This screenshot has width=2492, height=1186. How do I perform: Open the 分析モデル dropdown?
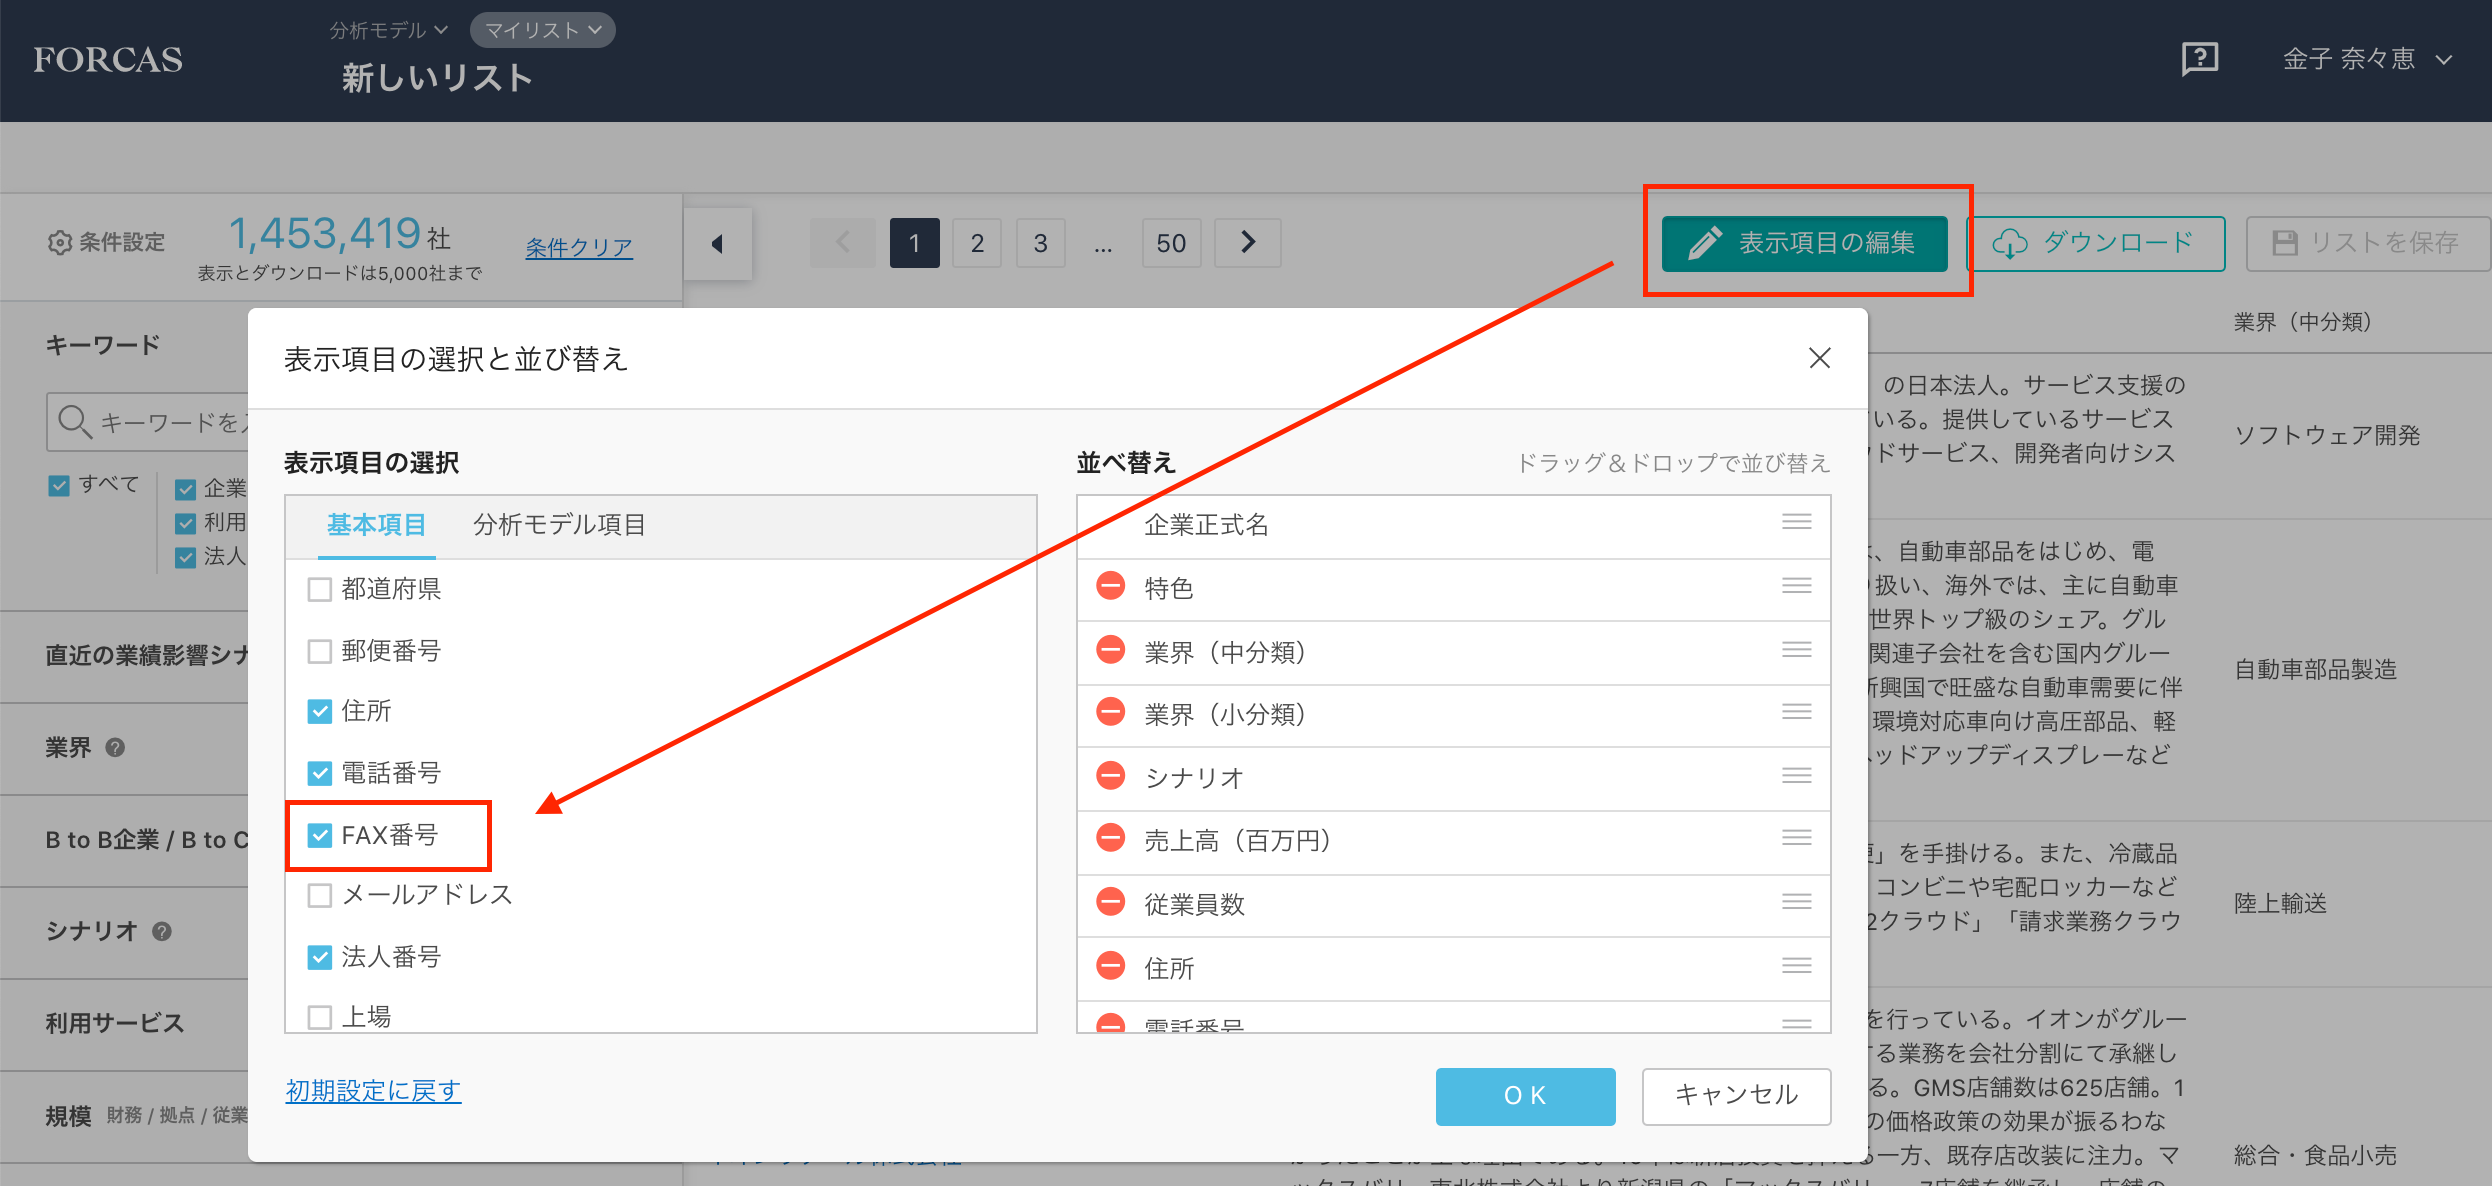[x=388, y=30]
